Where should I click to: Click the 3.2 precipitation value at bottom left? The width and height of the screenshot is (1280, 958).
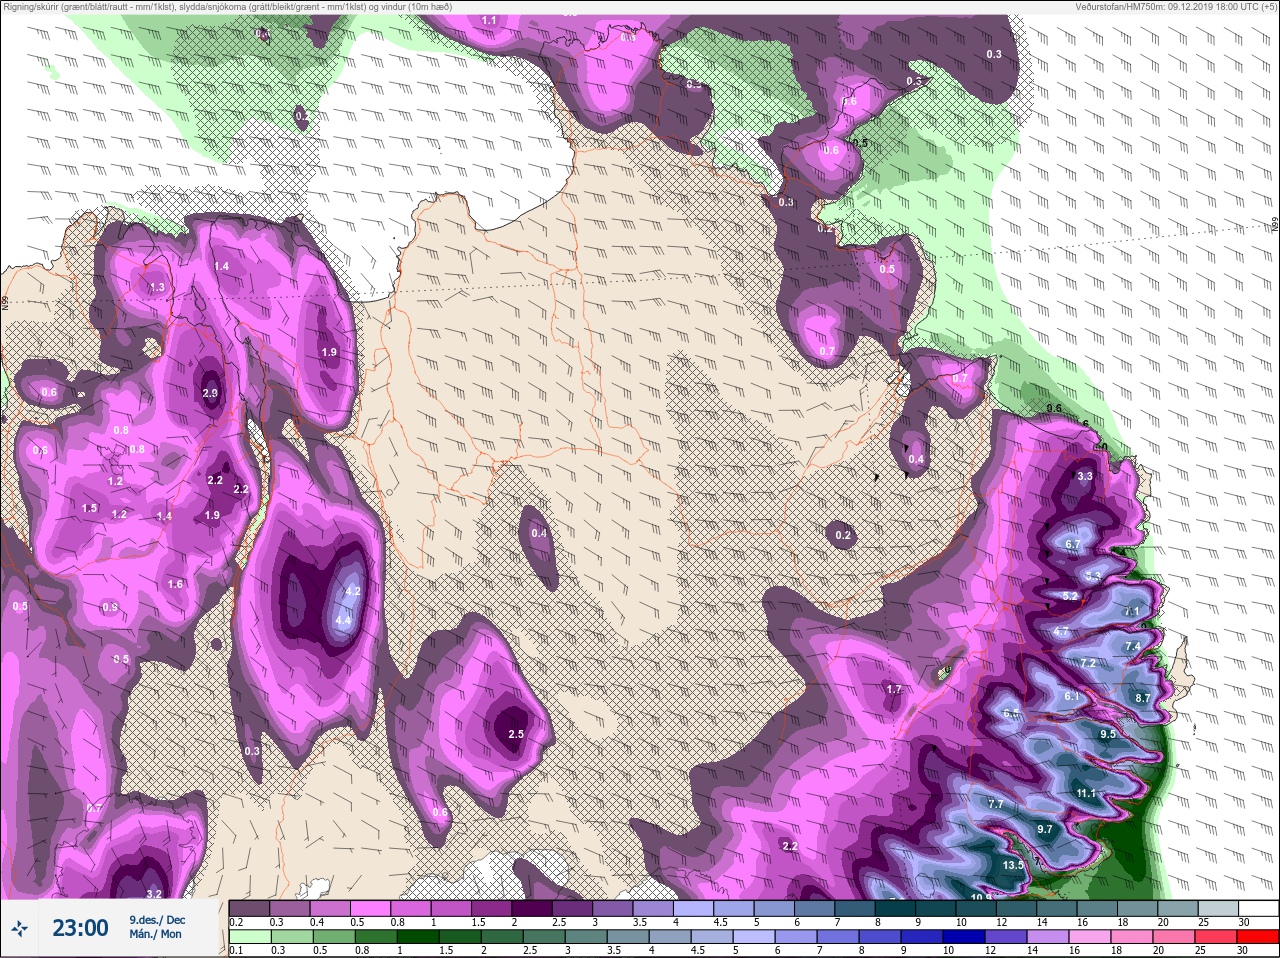(x=154, y=894)
